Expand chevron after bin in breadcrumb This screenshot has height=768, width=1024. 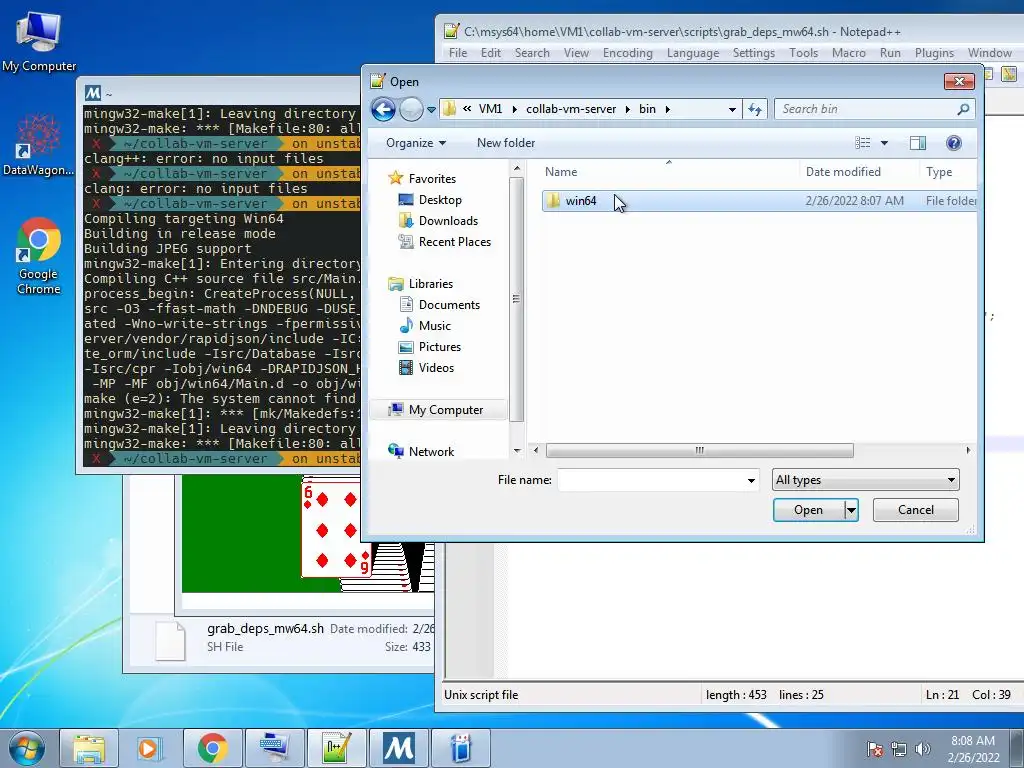667,109
